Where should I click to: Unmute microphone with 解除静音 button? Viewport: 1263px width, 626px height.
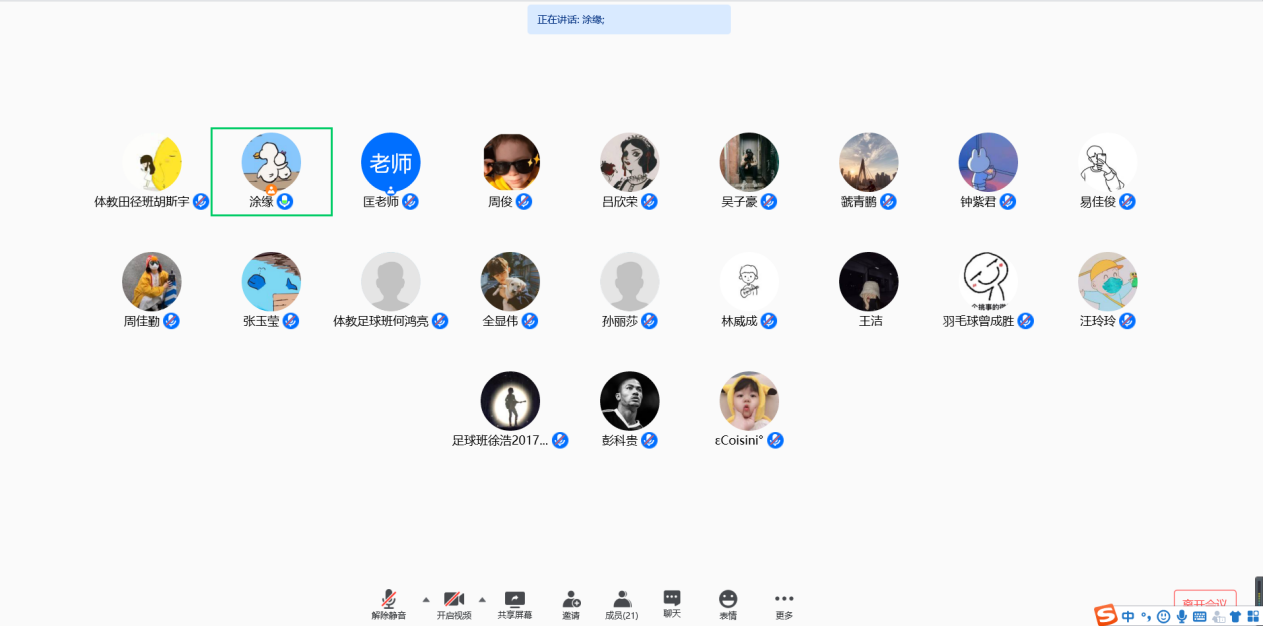(x=389, y=603)
